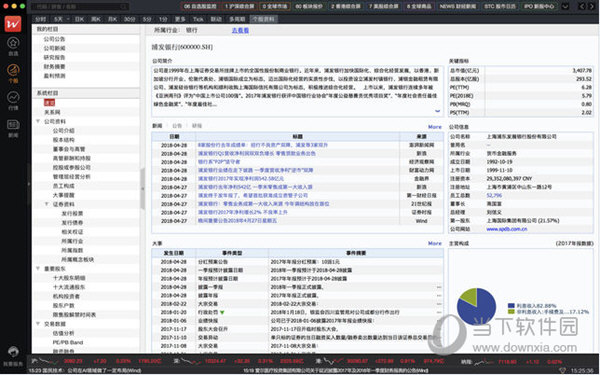Collapse the 交易数据 tree node
600x375 pixels.
tap(38, 324)
